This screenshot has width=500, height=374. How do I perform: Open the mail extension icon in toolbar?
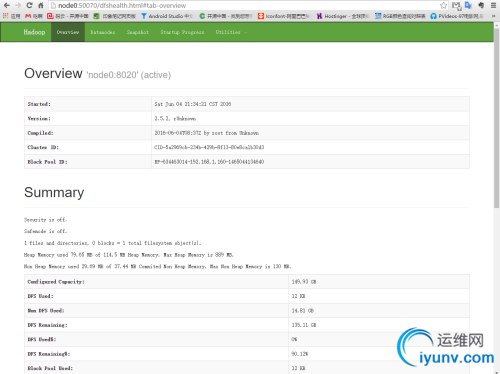click(456, 5)
